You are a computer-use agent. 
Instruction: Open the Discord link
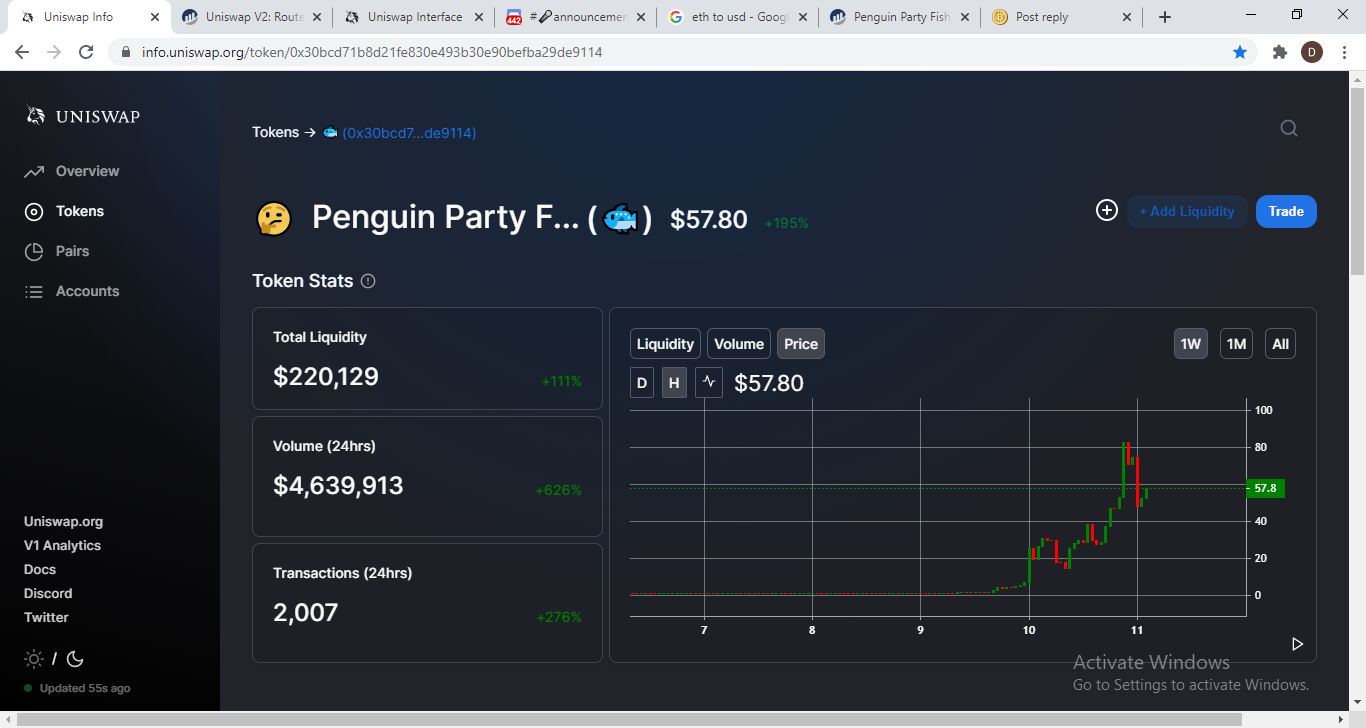tap(48, 593)
